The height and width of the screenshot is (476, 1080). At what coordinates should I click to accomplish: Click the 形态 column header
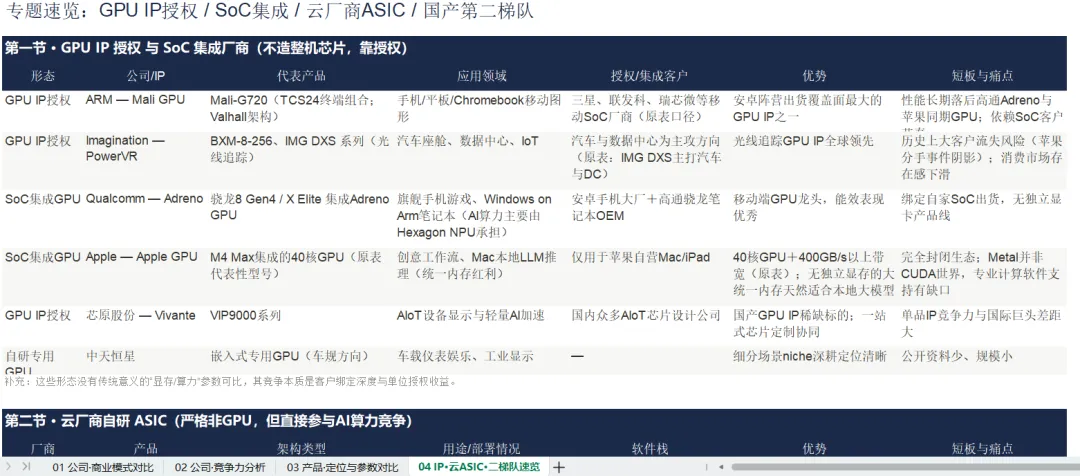click(43, 76)
